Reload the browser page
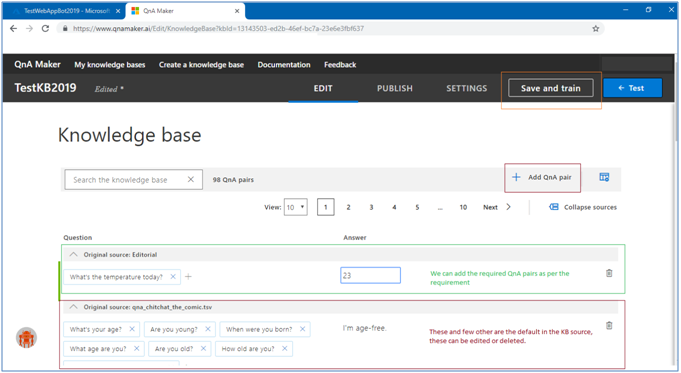This screenshot has height=373, width=681. click(45, 29)
